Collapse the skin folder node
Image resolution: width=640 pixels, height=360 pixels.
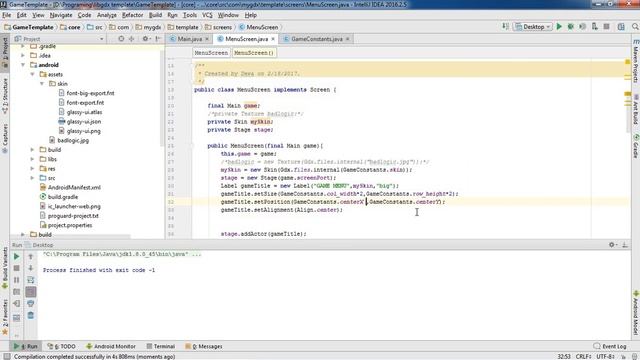[42, 84]
